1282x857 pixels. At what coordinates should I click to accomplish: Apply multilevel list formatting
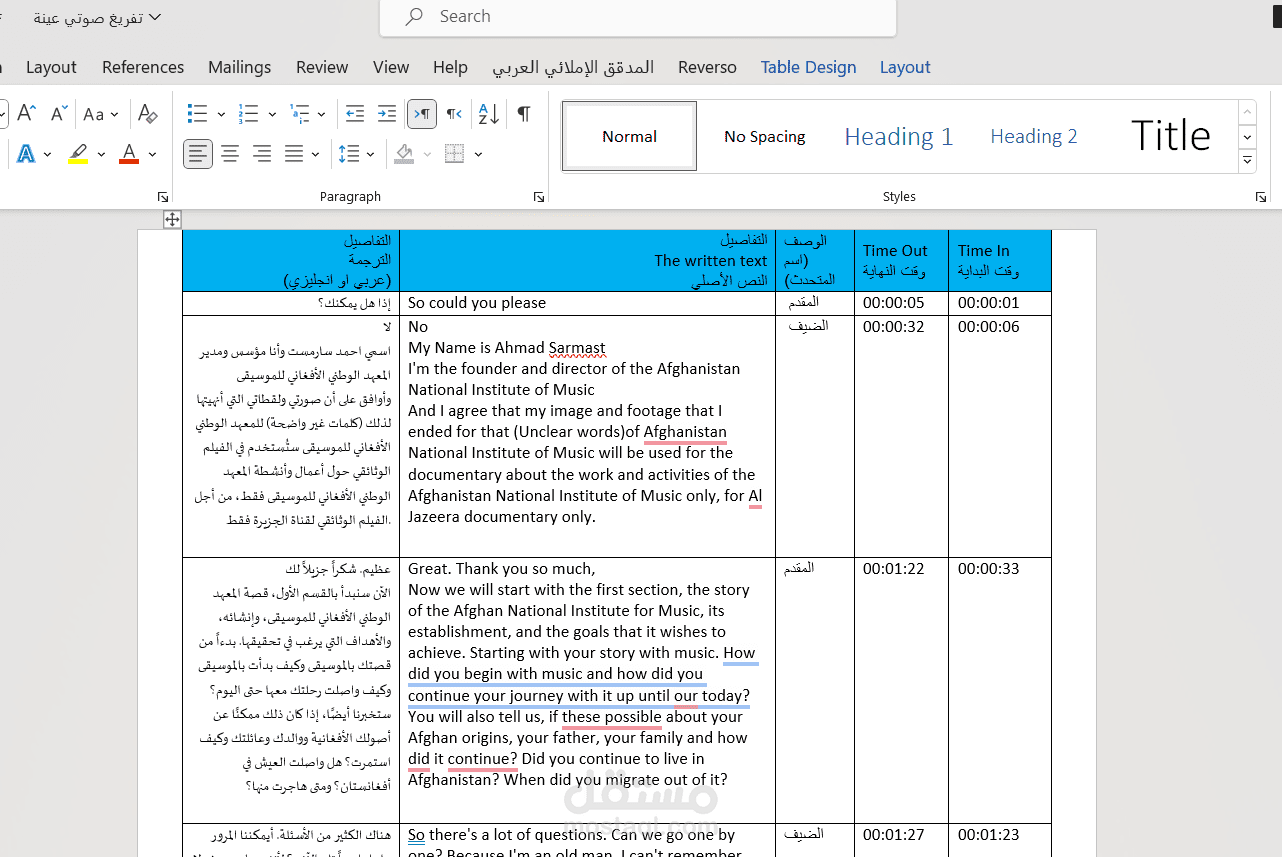pos(300,114)
